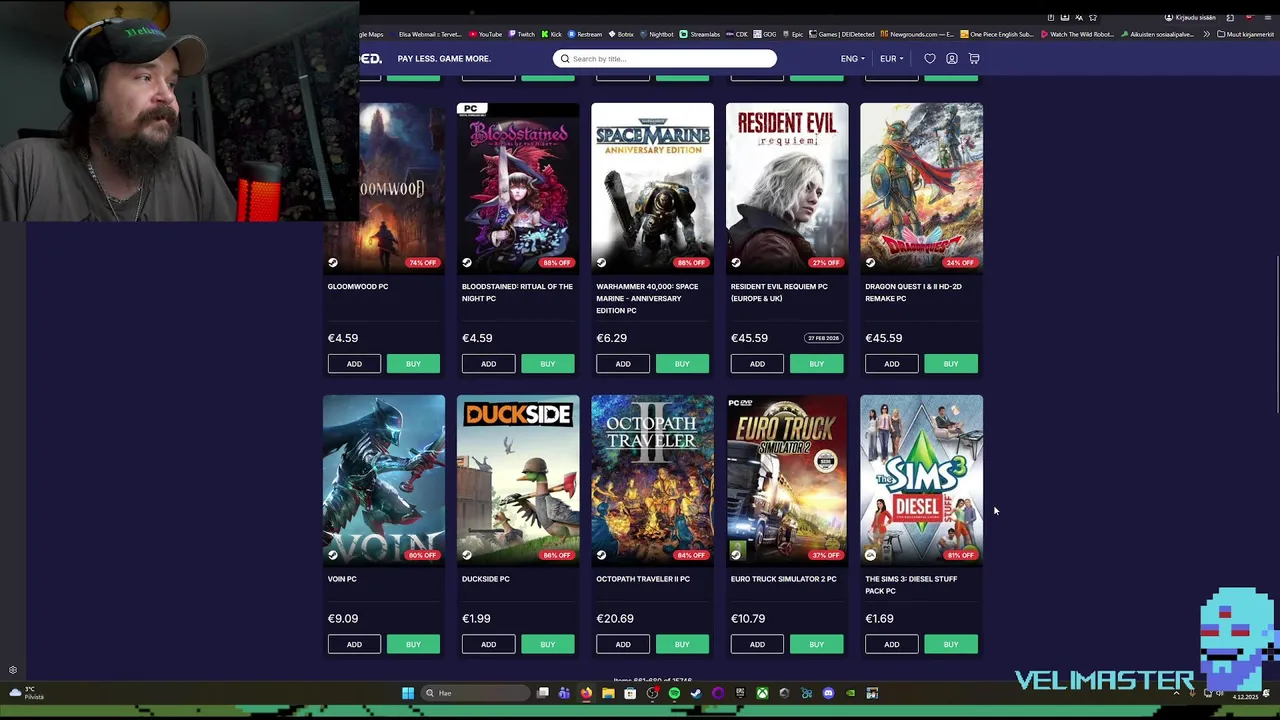Focus the Search by title field

664,59
